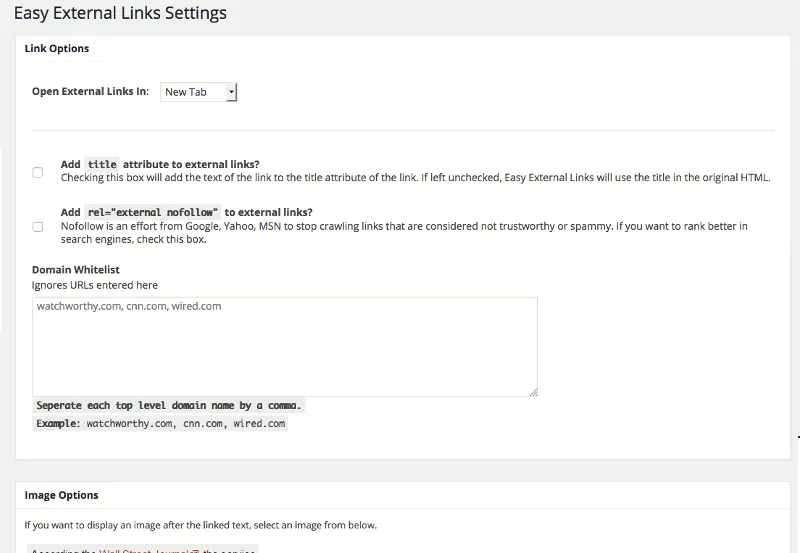This screenshot has height=553, width=800.
Task: Click the 'Link Options' section header
Action: (x=57, y=48)
